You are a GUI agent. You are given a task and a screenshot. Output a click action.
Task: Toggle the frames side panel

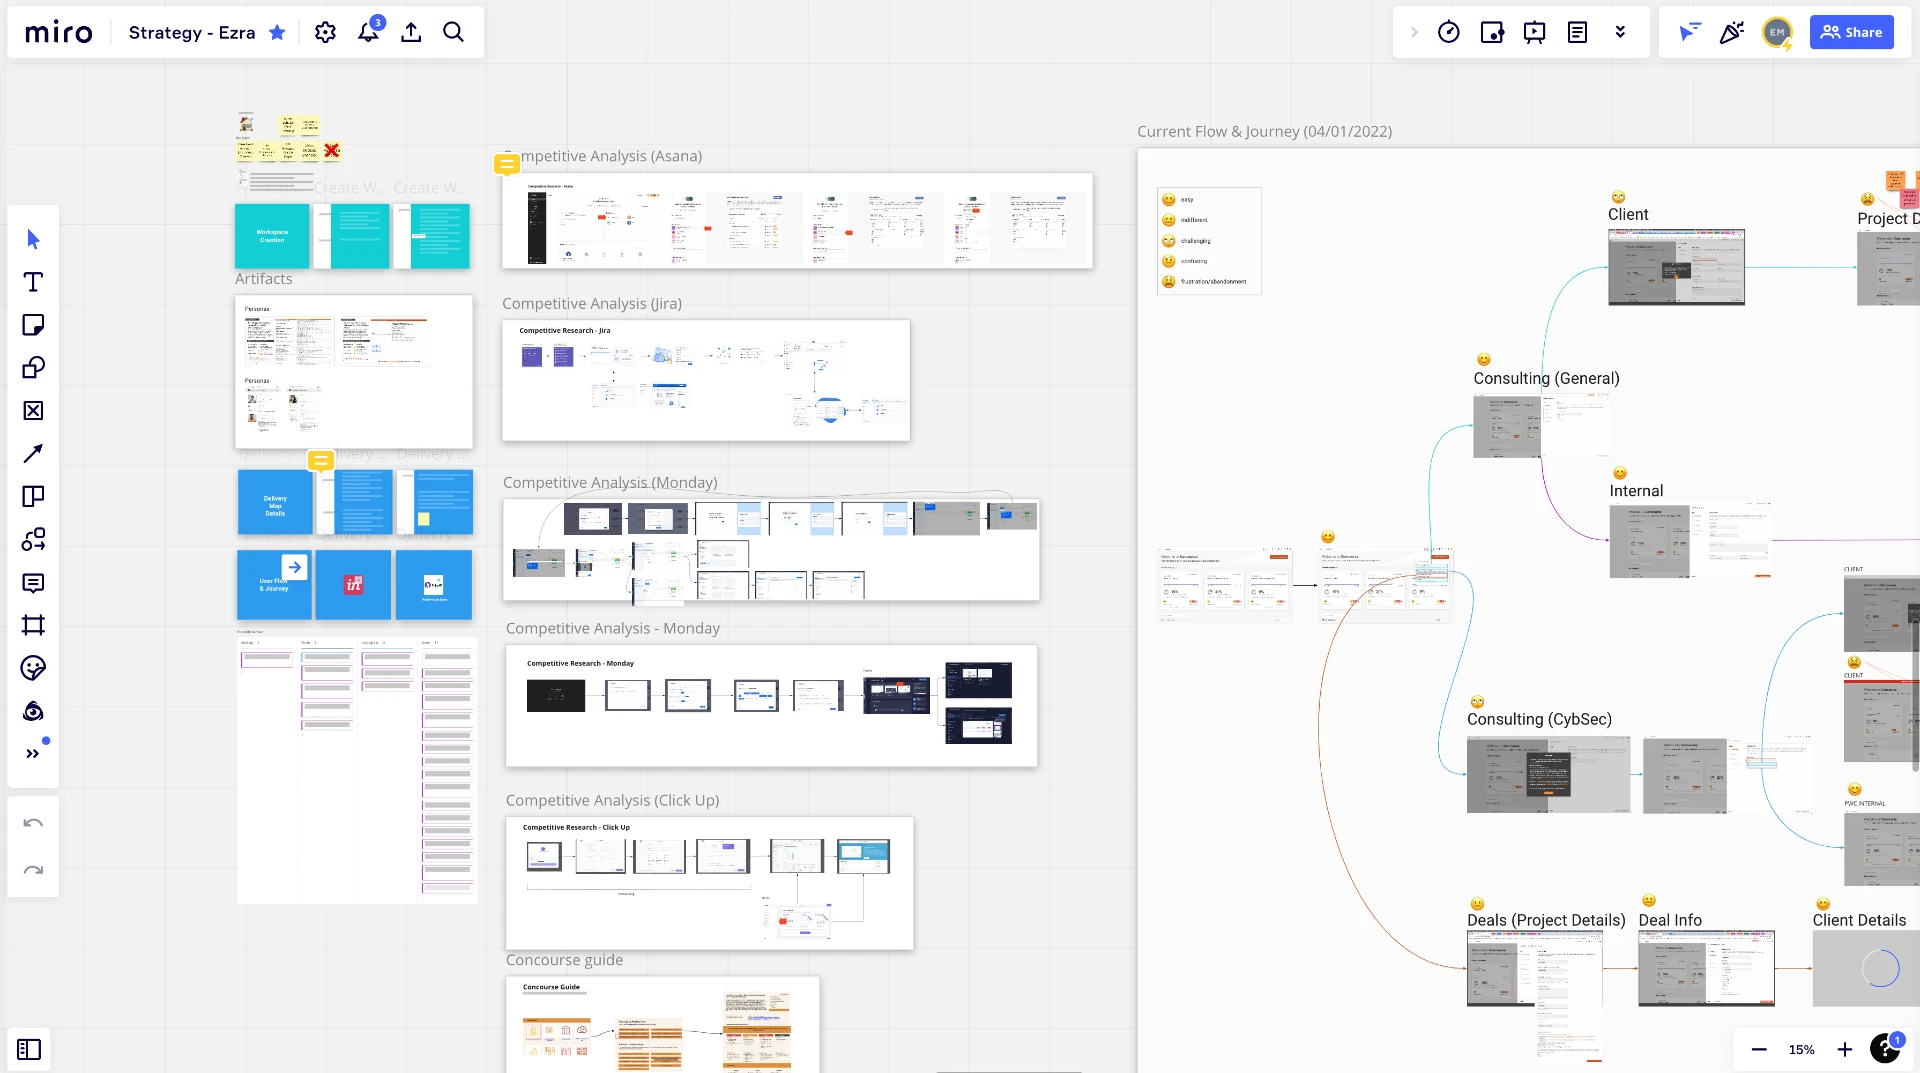(x=29, y=1049)
